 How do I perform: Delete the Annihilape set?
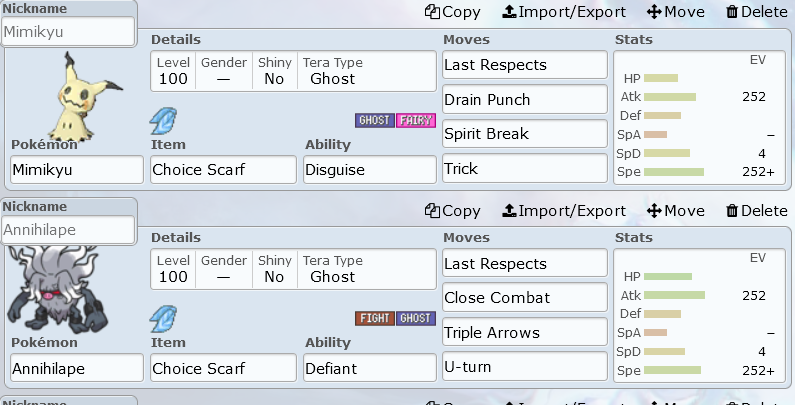point(756,210)
